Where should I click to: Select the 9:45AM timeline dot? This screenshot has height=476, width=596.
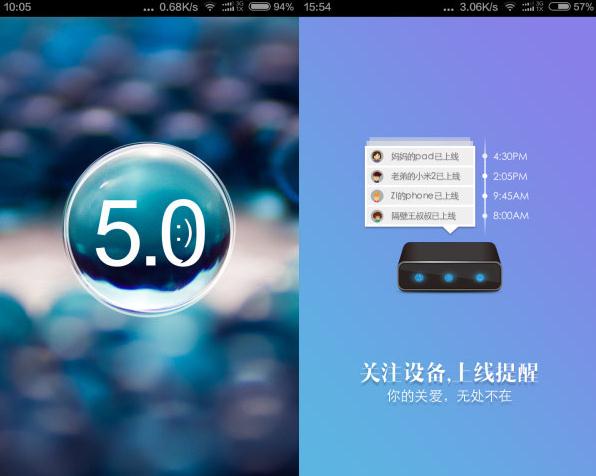[485, 196]
